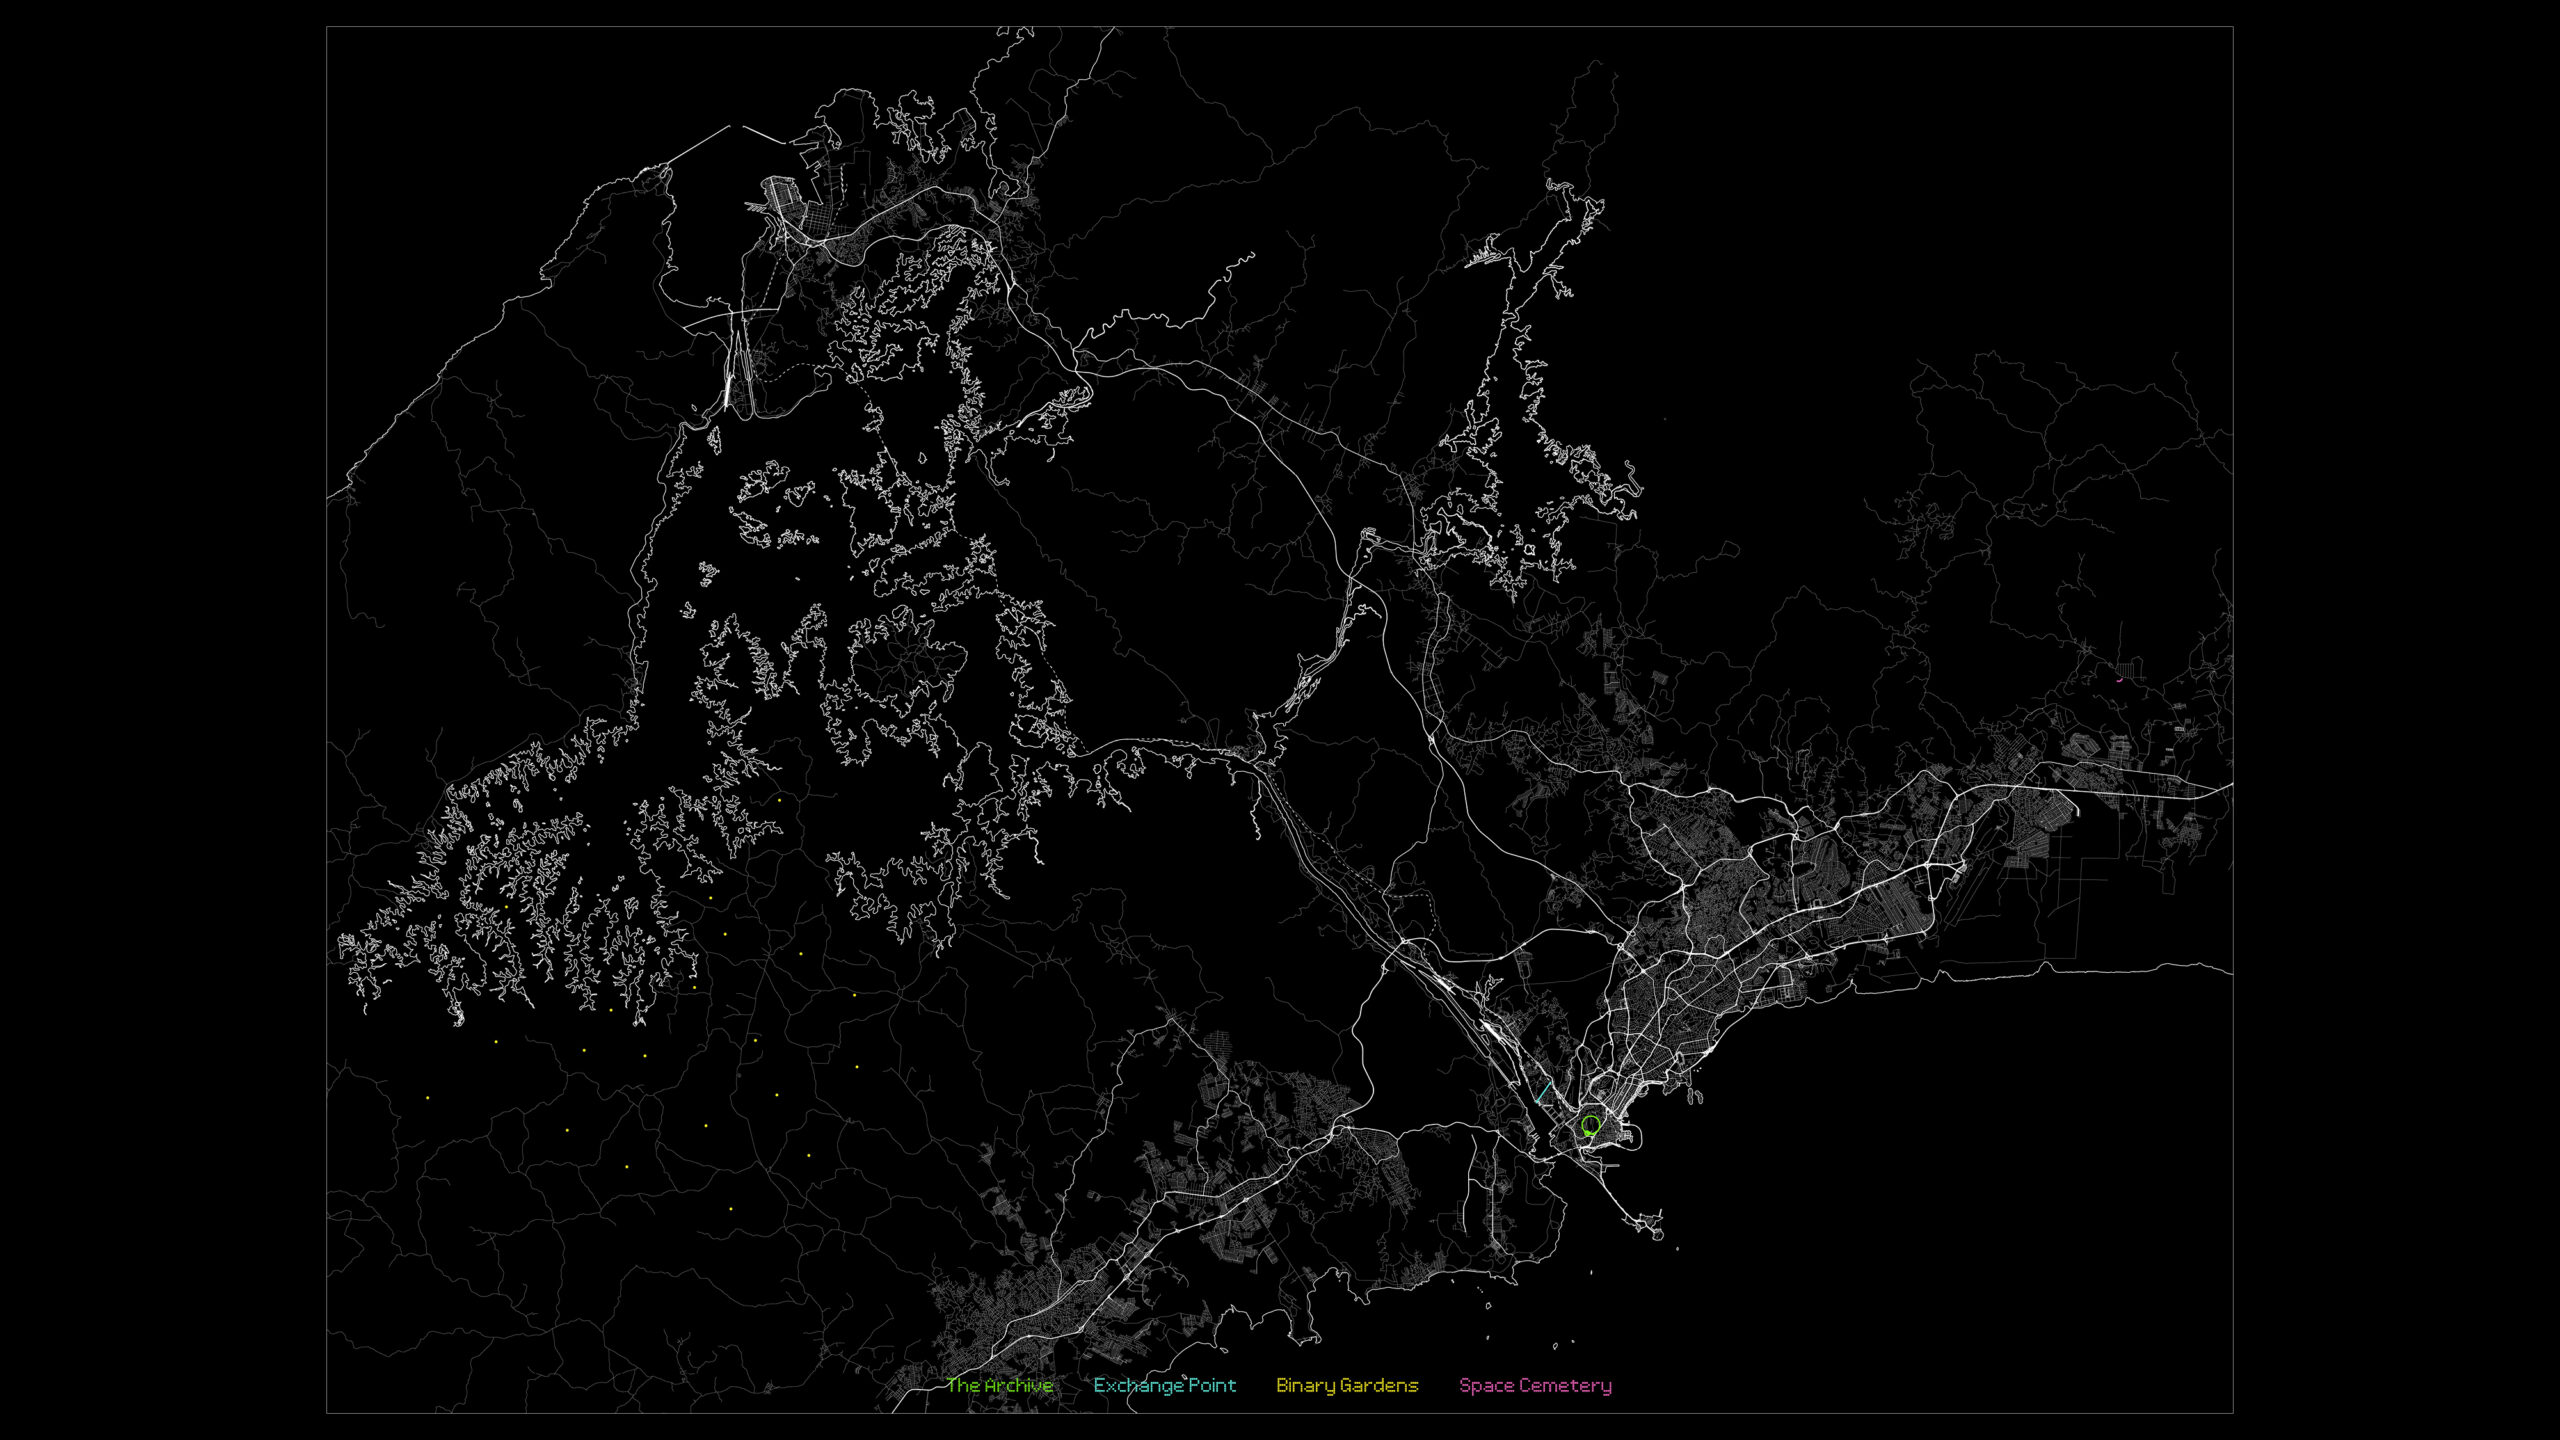Screen dimensions: 2560x1440
Task: Select the topmost yellow Binary Gardens dot
Action: pos(779,799)
